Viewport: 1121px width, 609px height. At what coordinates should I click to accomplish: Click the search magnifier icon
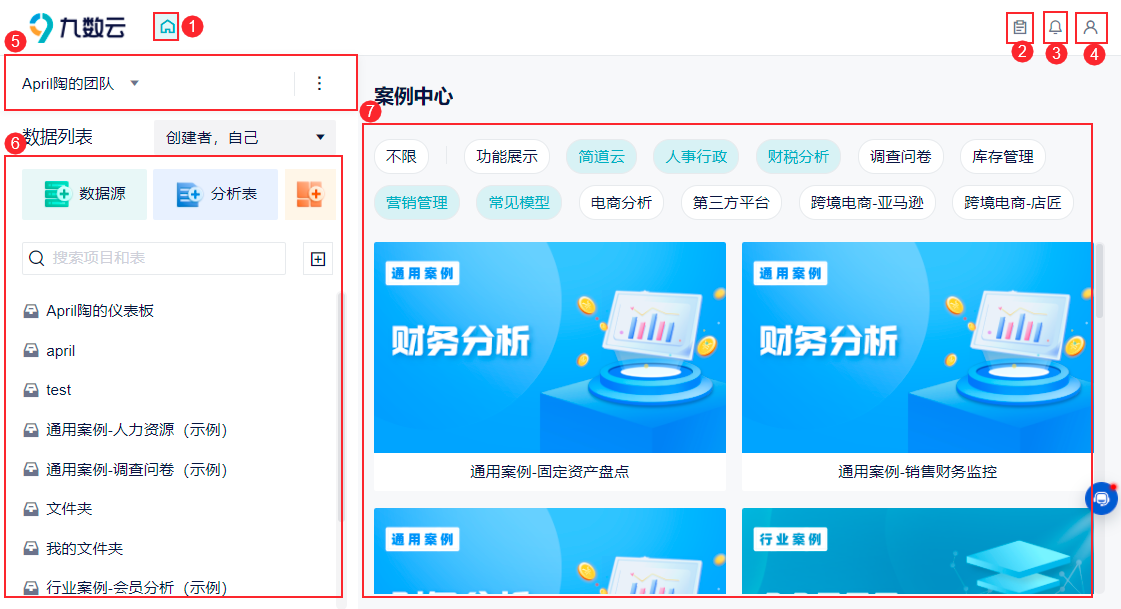[x=36, y=258]
